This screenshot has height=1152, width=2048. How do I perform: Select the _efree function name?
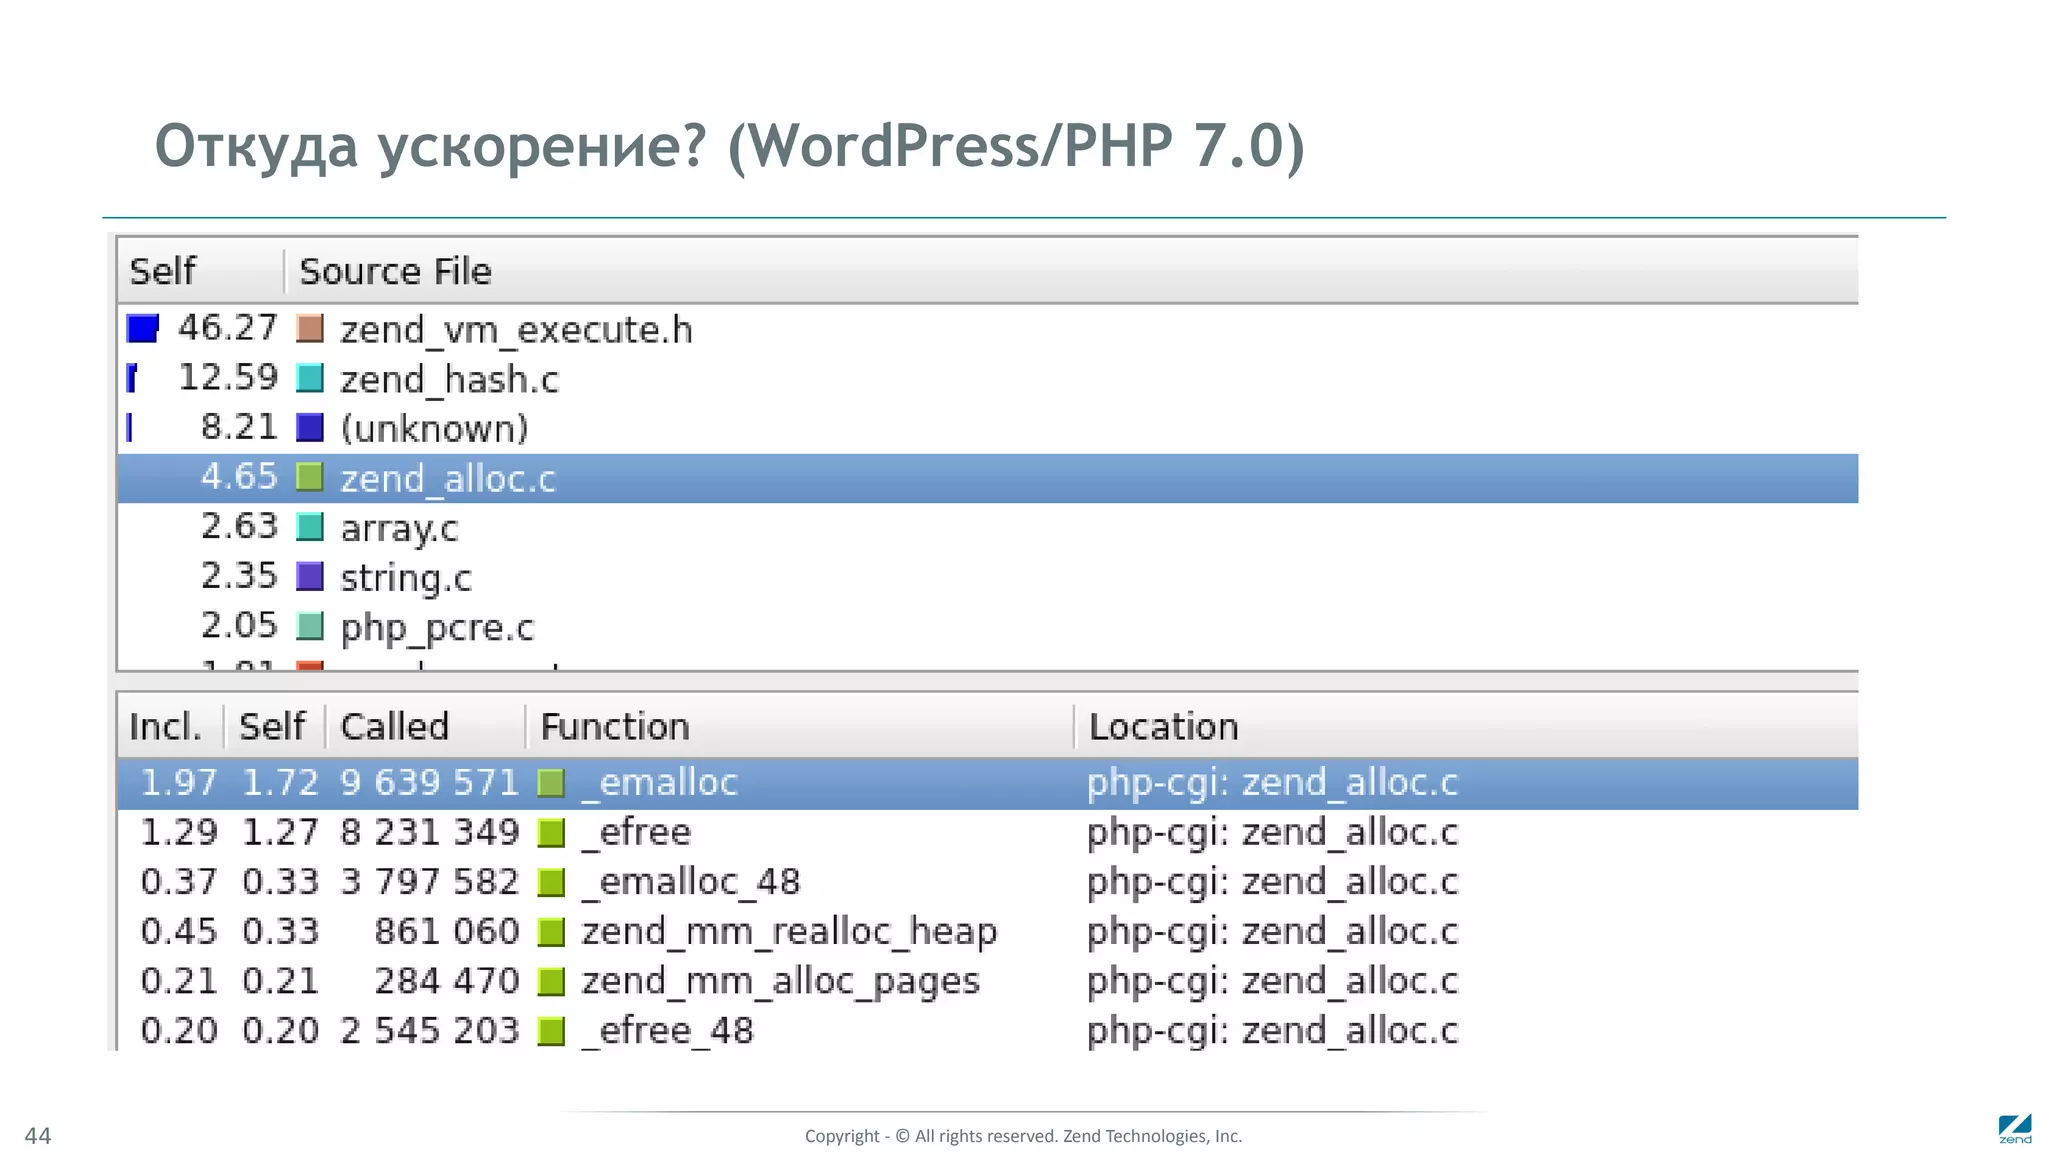(x=637, y=833)
